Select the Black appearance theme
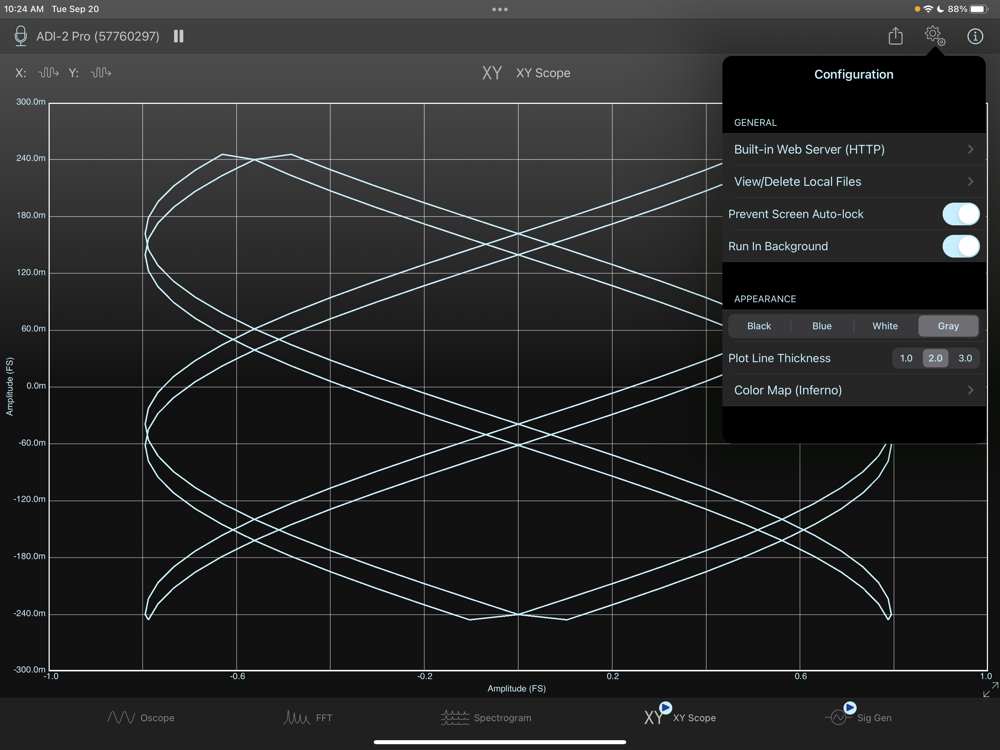Viewport: 1000px width, 750px height. [x=759, y=326]
